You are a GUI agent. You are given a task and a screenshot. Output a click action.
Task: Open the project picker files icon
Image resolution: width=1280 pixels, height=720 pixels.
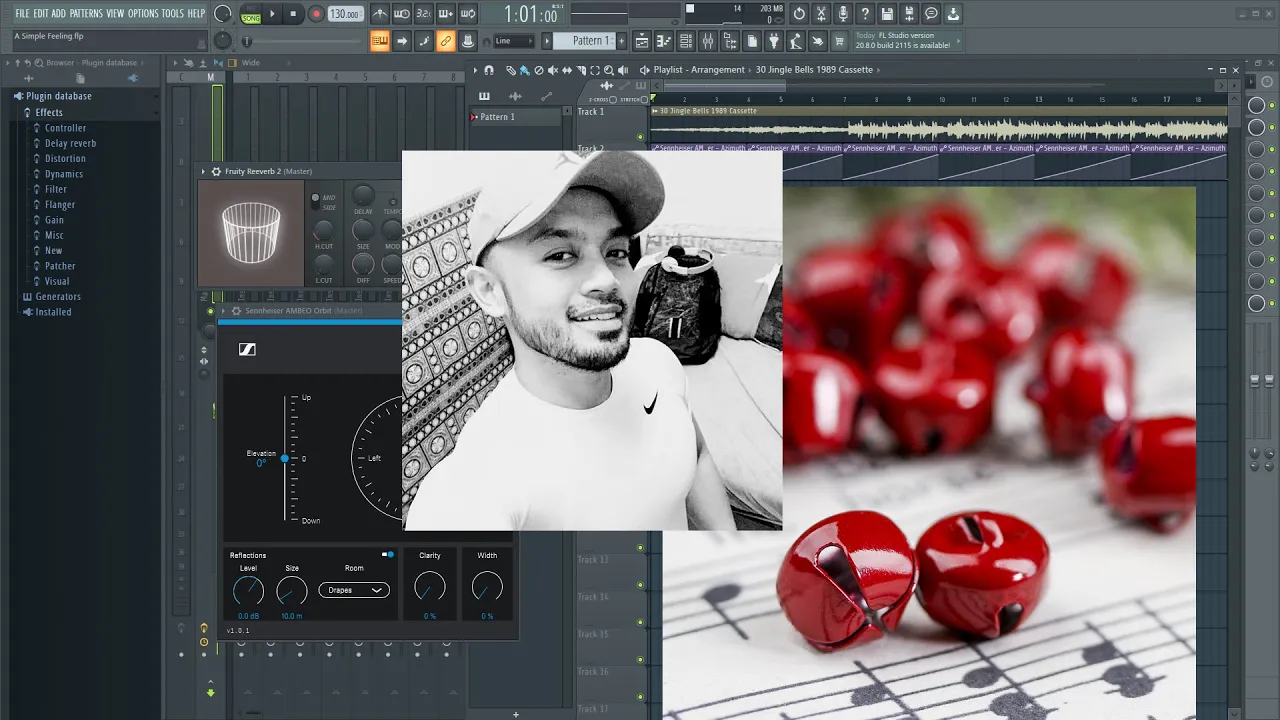pyautogui.click(x=752, y=41)
